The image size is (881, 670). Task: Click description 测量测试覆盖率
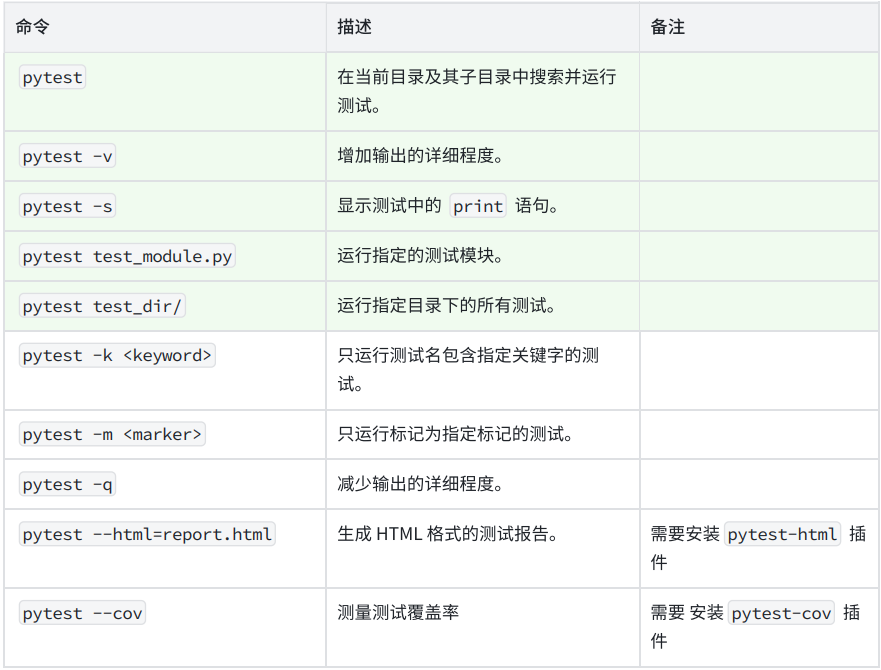398,612
